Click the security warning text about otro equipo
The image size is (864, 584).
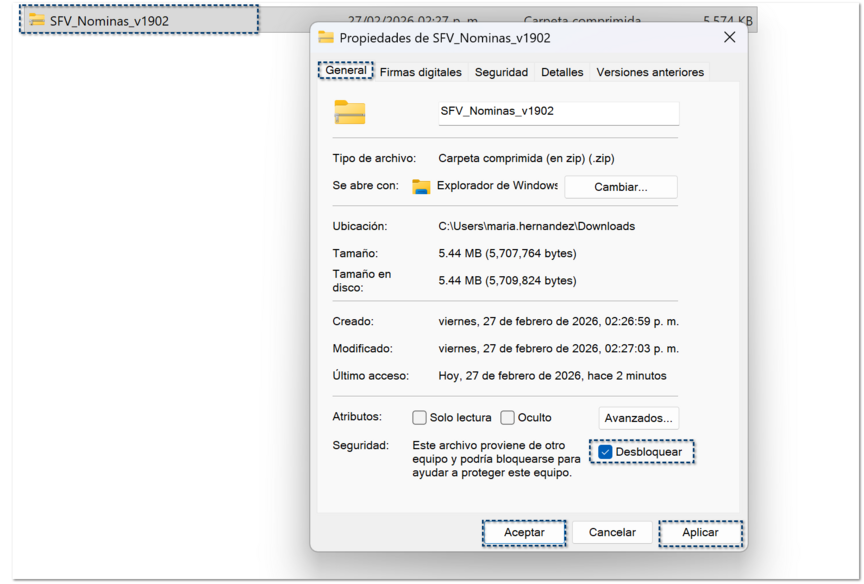(496, 459)
